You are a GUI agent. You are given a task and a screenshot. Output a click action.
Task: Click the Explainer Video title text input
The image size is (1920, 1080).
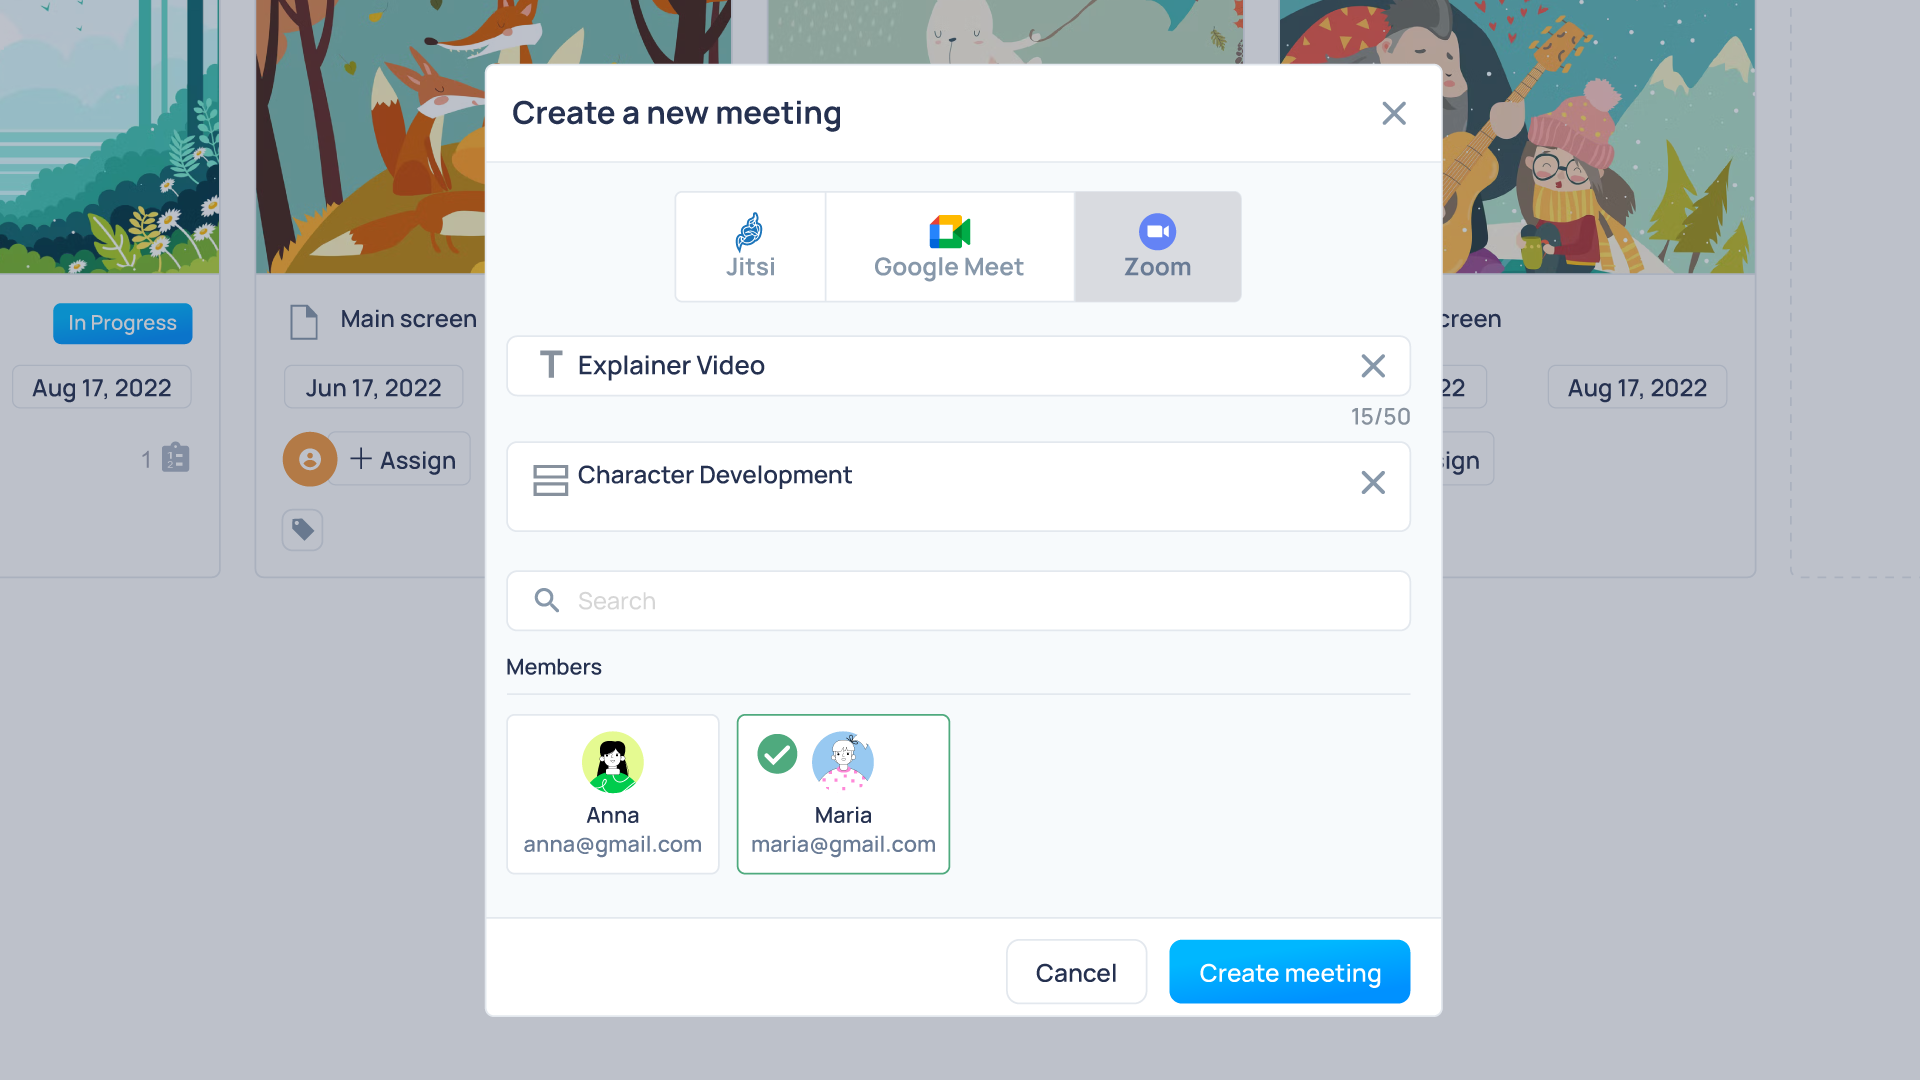[959, 365]
